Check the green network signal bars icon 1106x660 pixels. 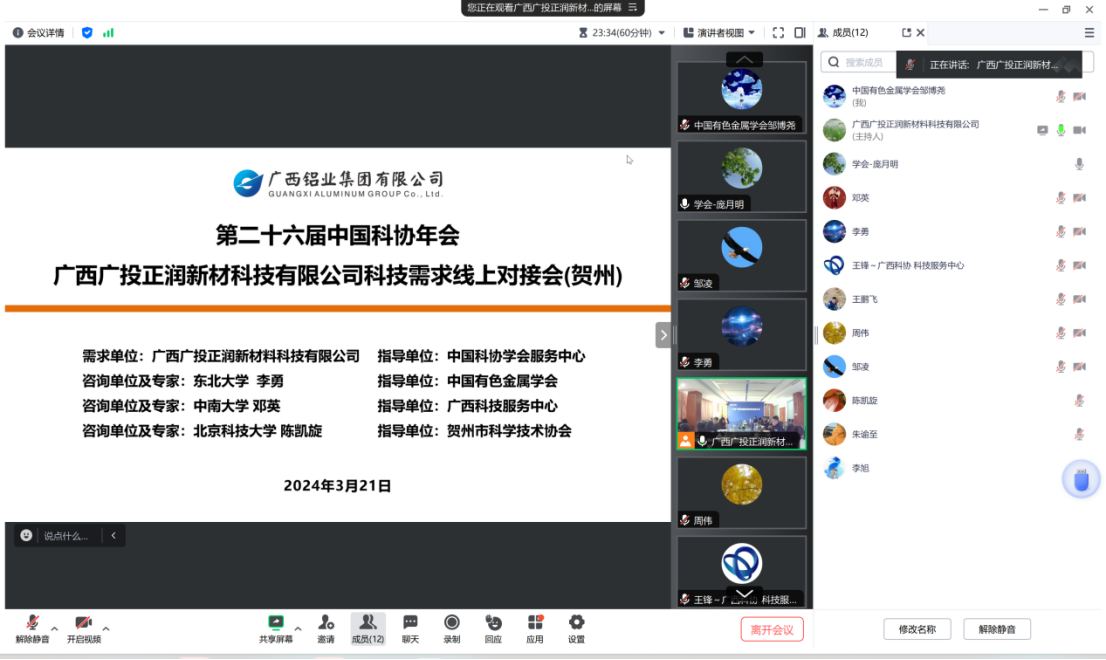pyautogui.click(x=108, y=32)
